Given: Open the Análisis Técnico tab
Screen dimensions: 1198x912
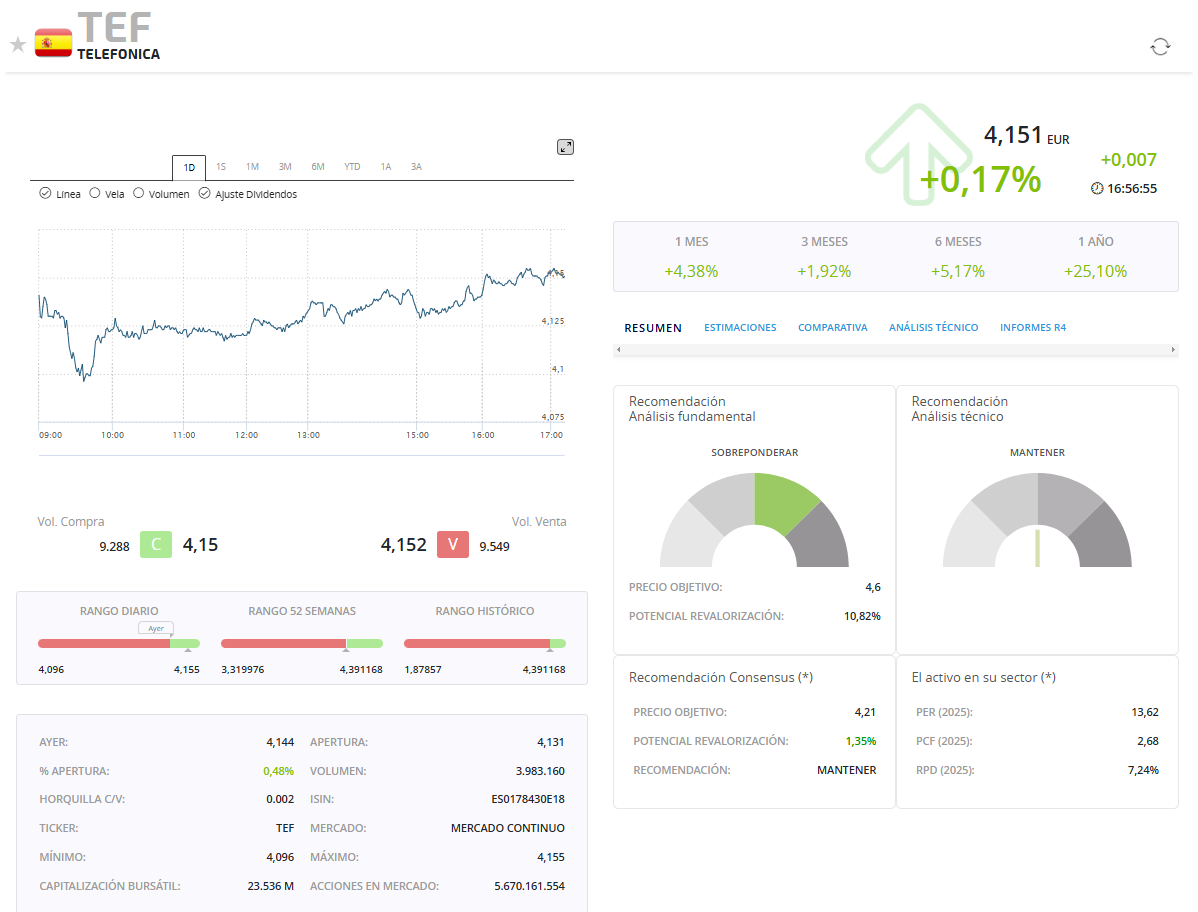Looking at the screenshot, I should point(933,328).
